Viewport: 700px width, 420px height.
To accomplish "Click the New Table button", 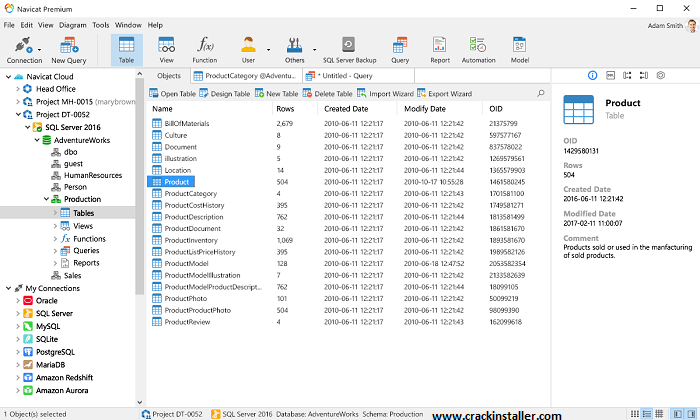I will tap(276, 93).
